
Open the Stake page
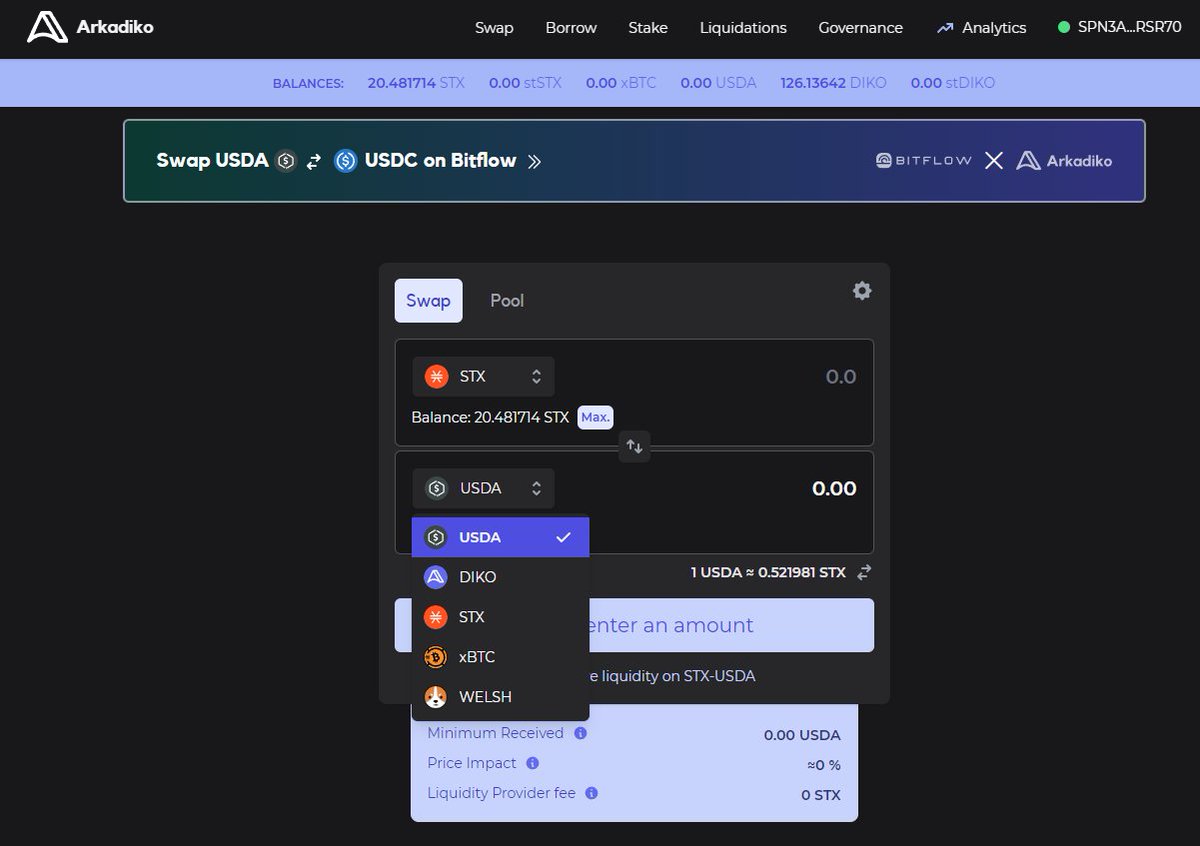point(648,28)
